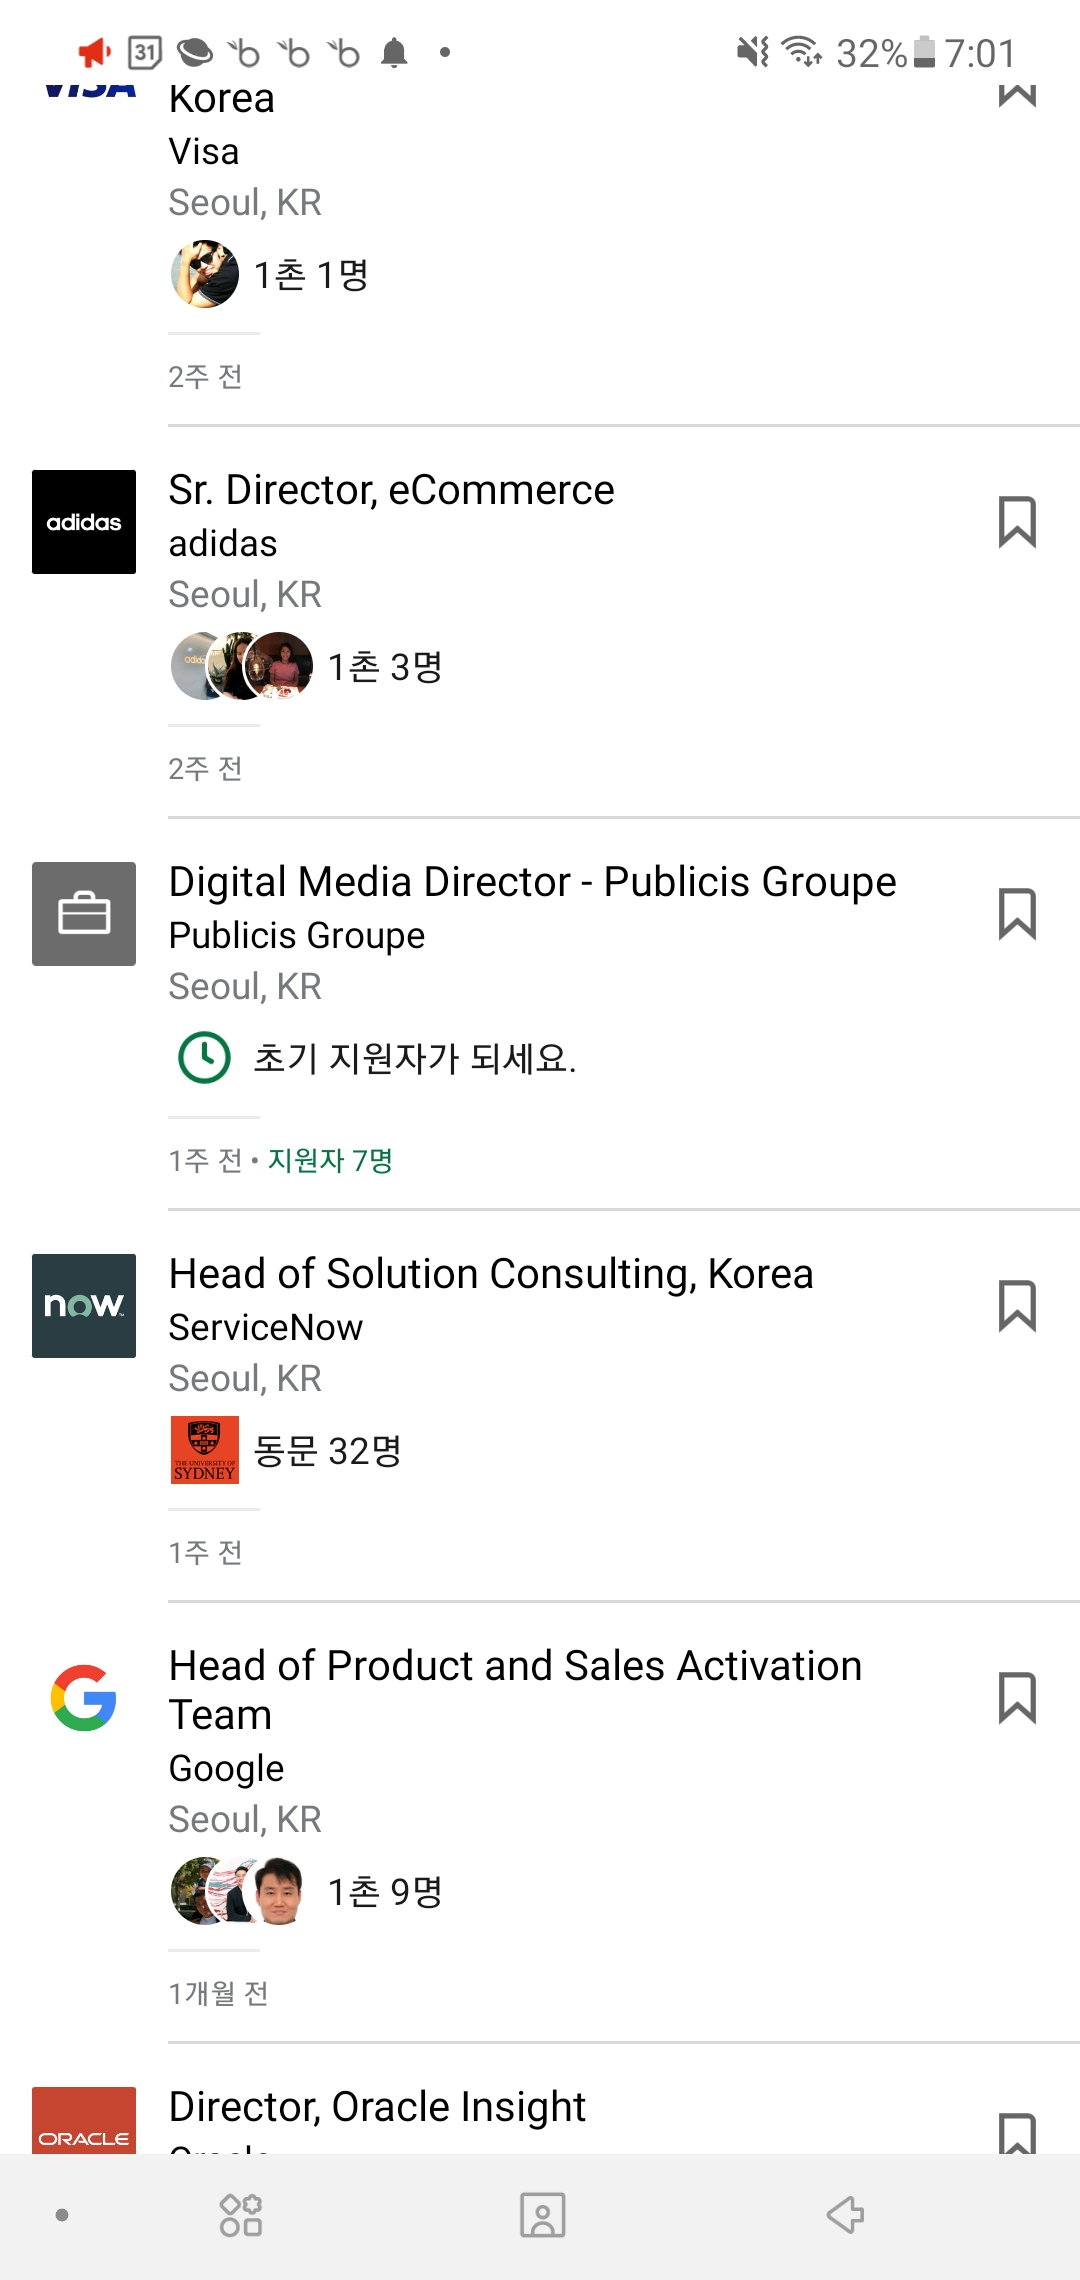The width and height of the screenshot is (1080, 2280).
Task: Tap the Publicis Groupe briefcase placeholder icon
Action: pyautogui.click(x=84, y=914)
